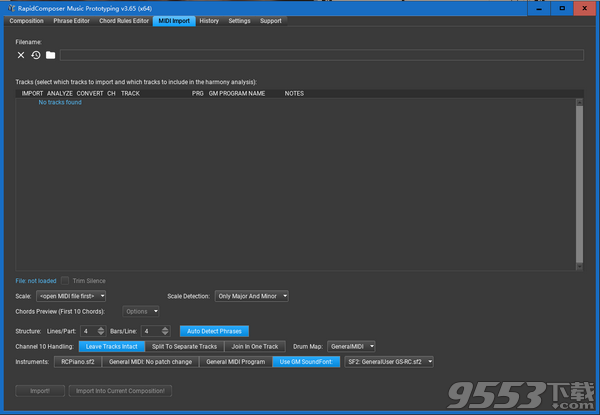Close the RapidComposer window
The height and width of the screenshot is (415, 600).
(585, 8)
